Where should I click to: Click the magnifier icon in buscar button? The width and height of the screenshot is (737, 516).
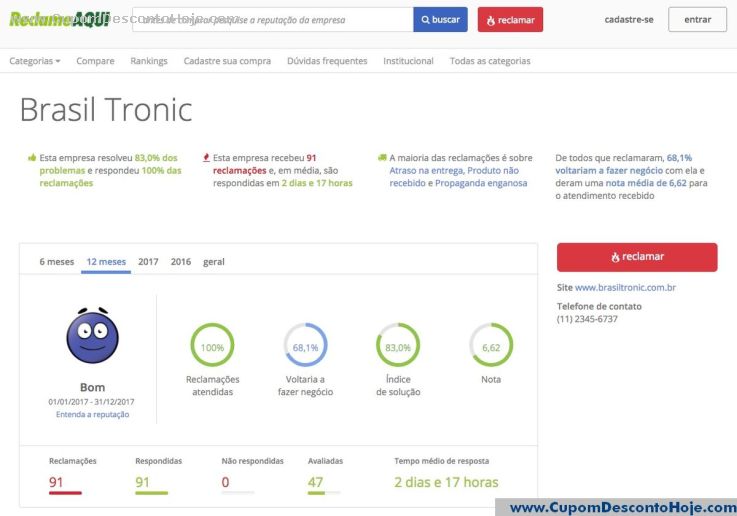pos(425,20)
